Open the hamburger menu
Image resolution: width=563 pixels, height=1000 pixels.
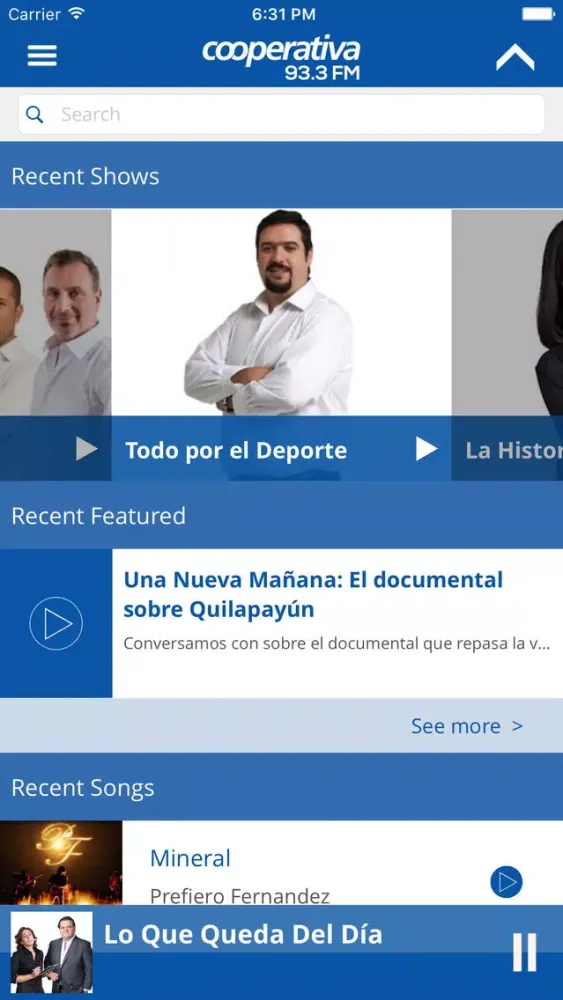tap(42, 55)
